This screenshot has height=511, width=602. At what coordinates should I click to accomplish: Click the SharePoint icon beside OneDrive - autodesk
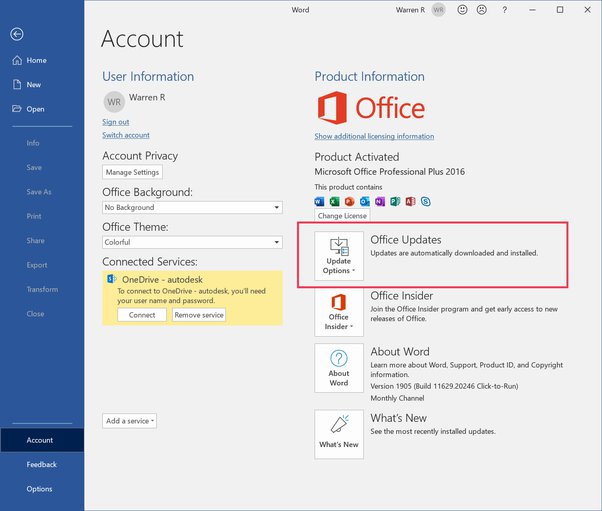111,279
